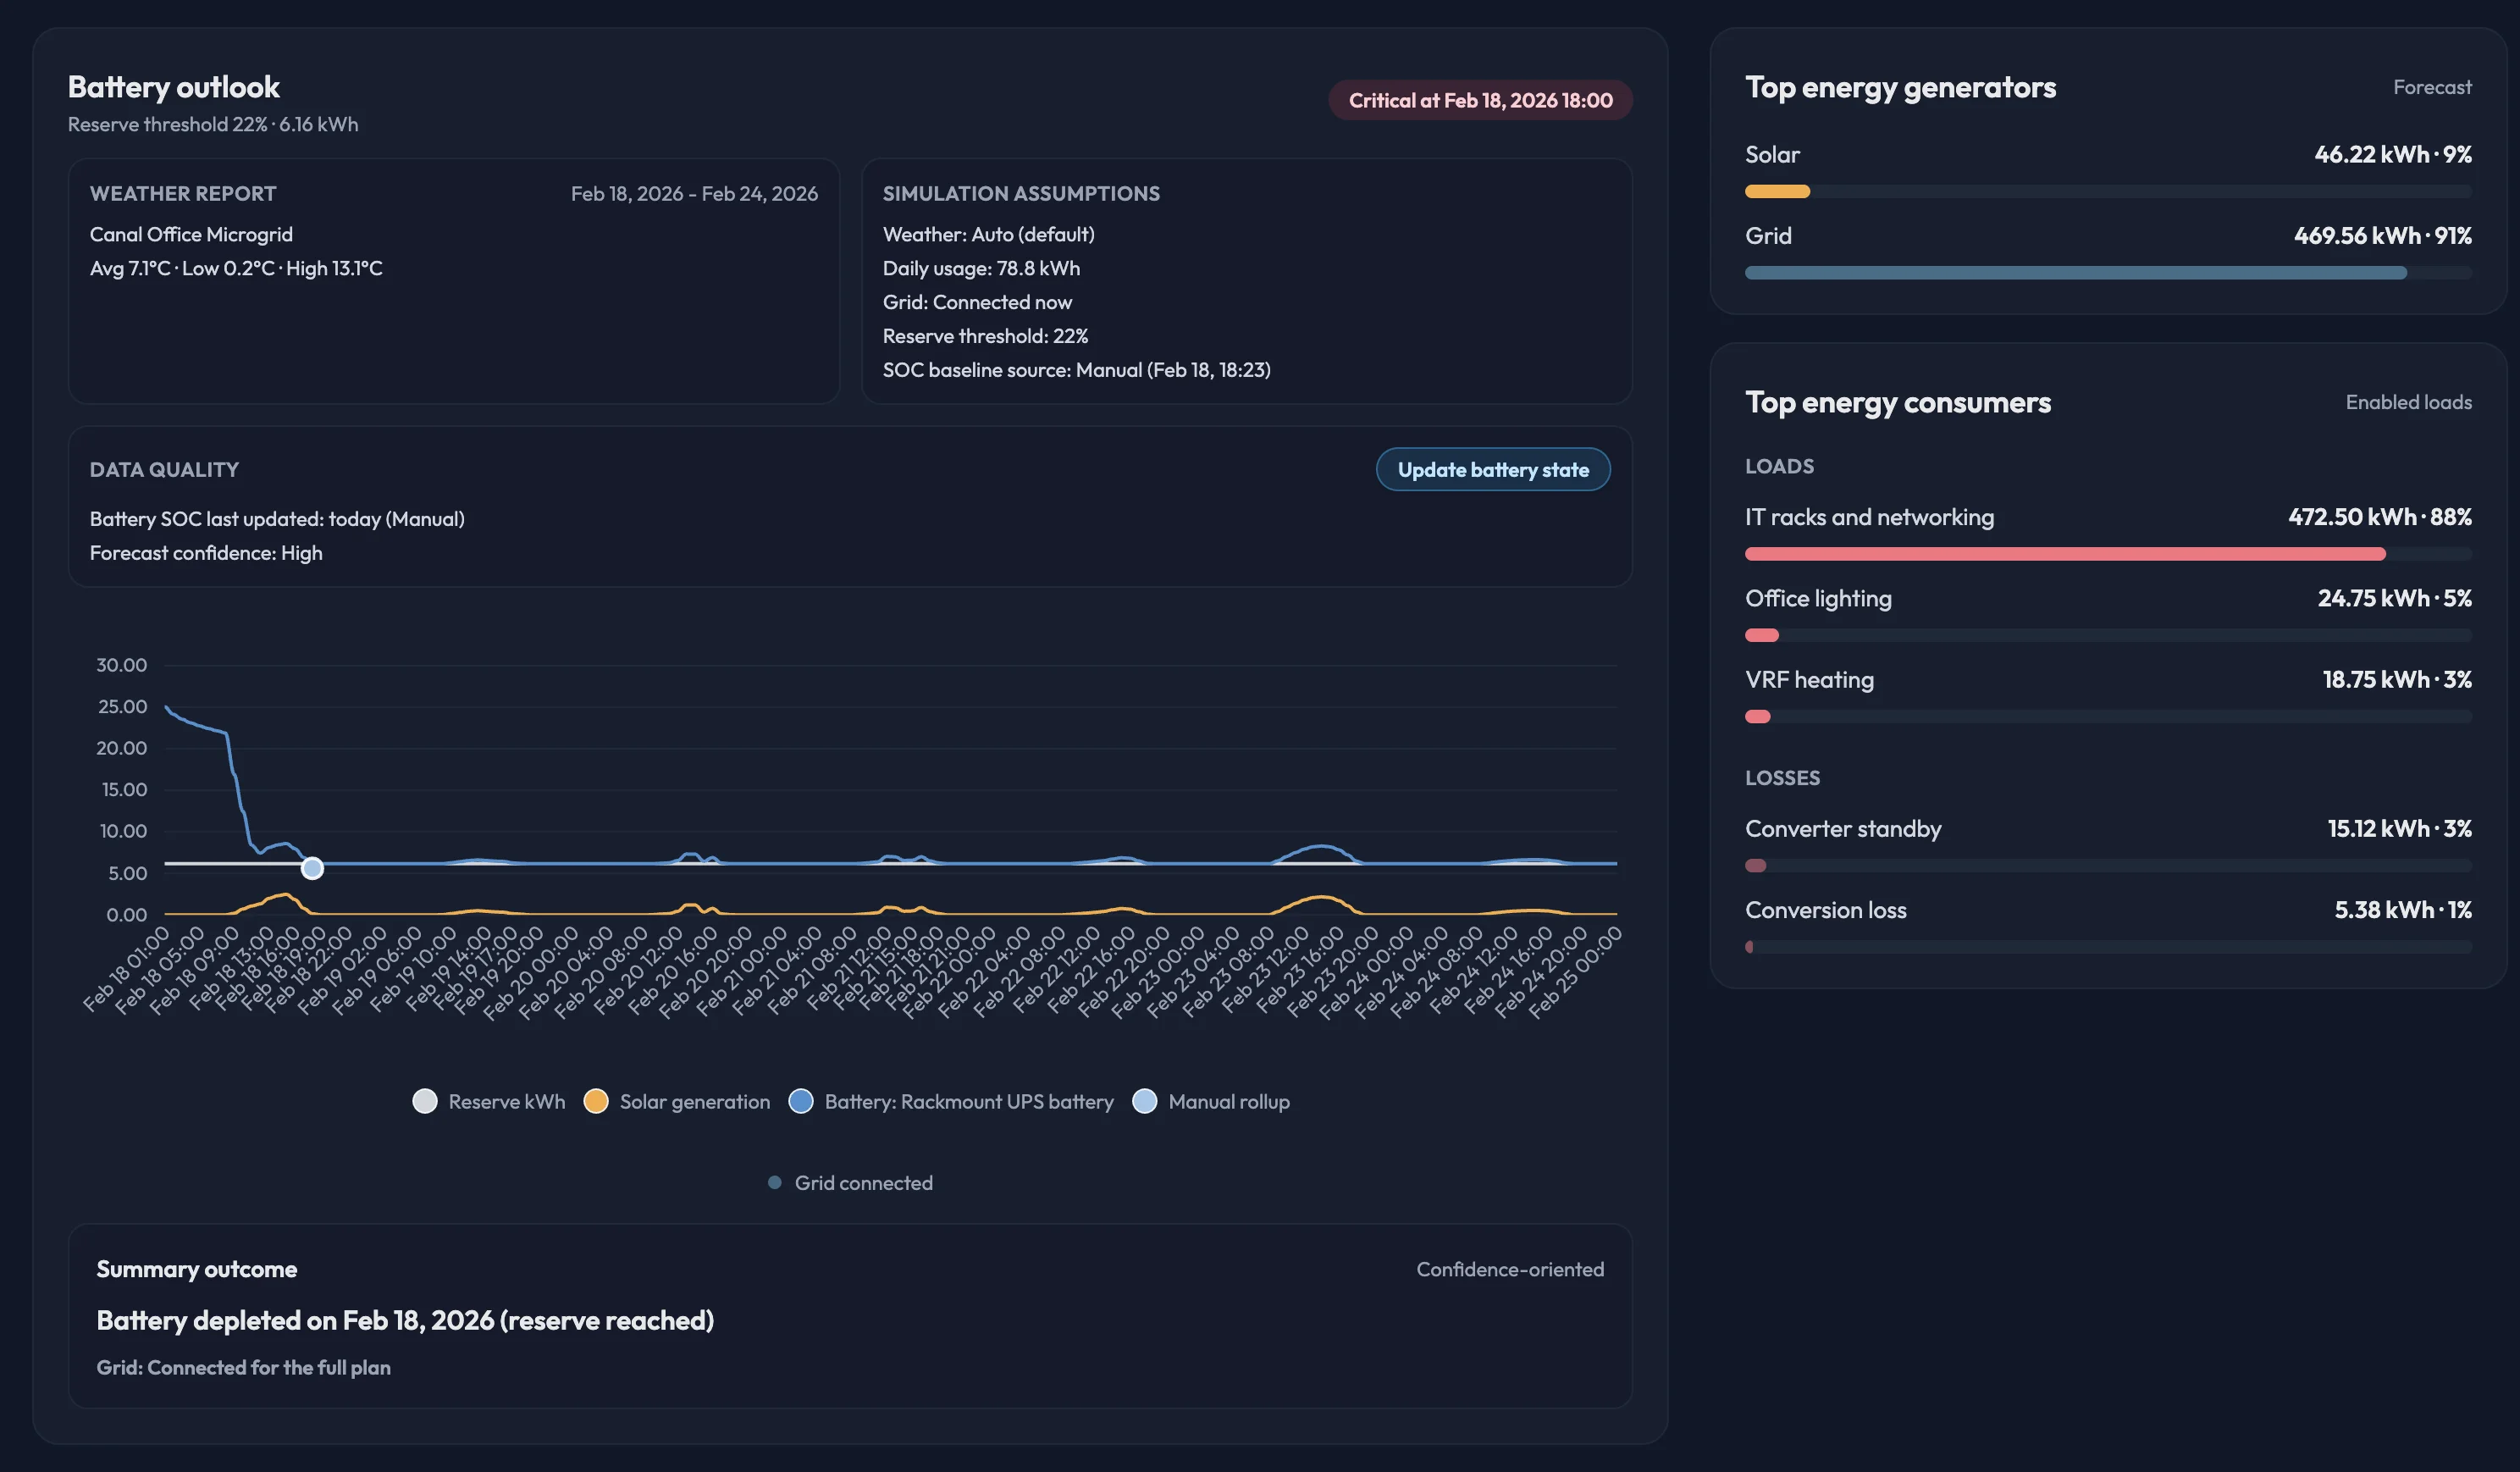Click the VRF heating load entry
Image resolution: width=2520 pixels, height=1472 pixels.
(x=1810, y=679)
